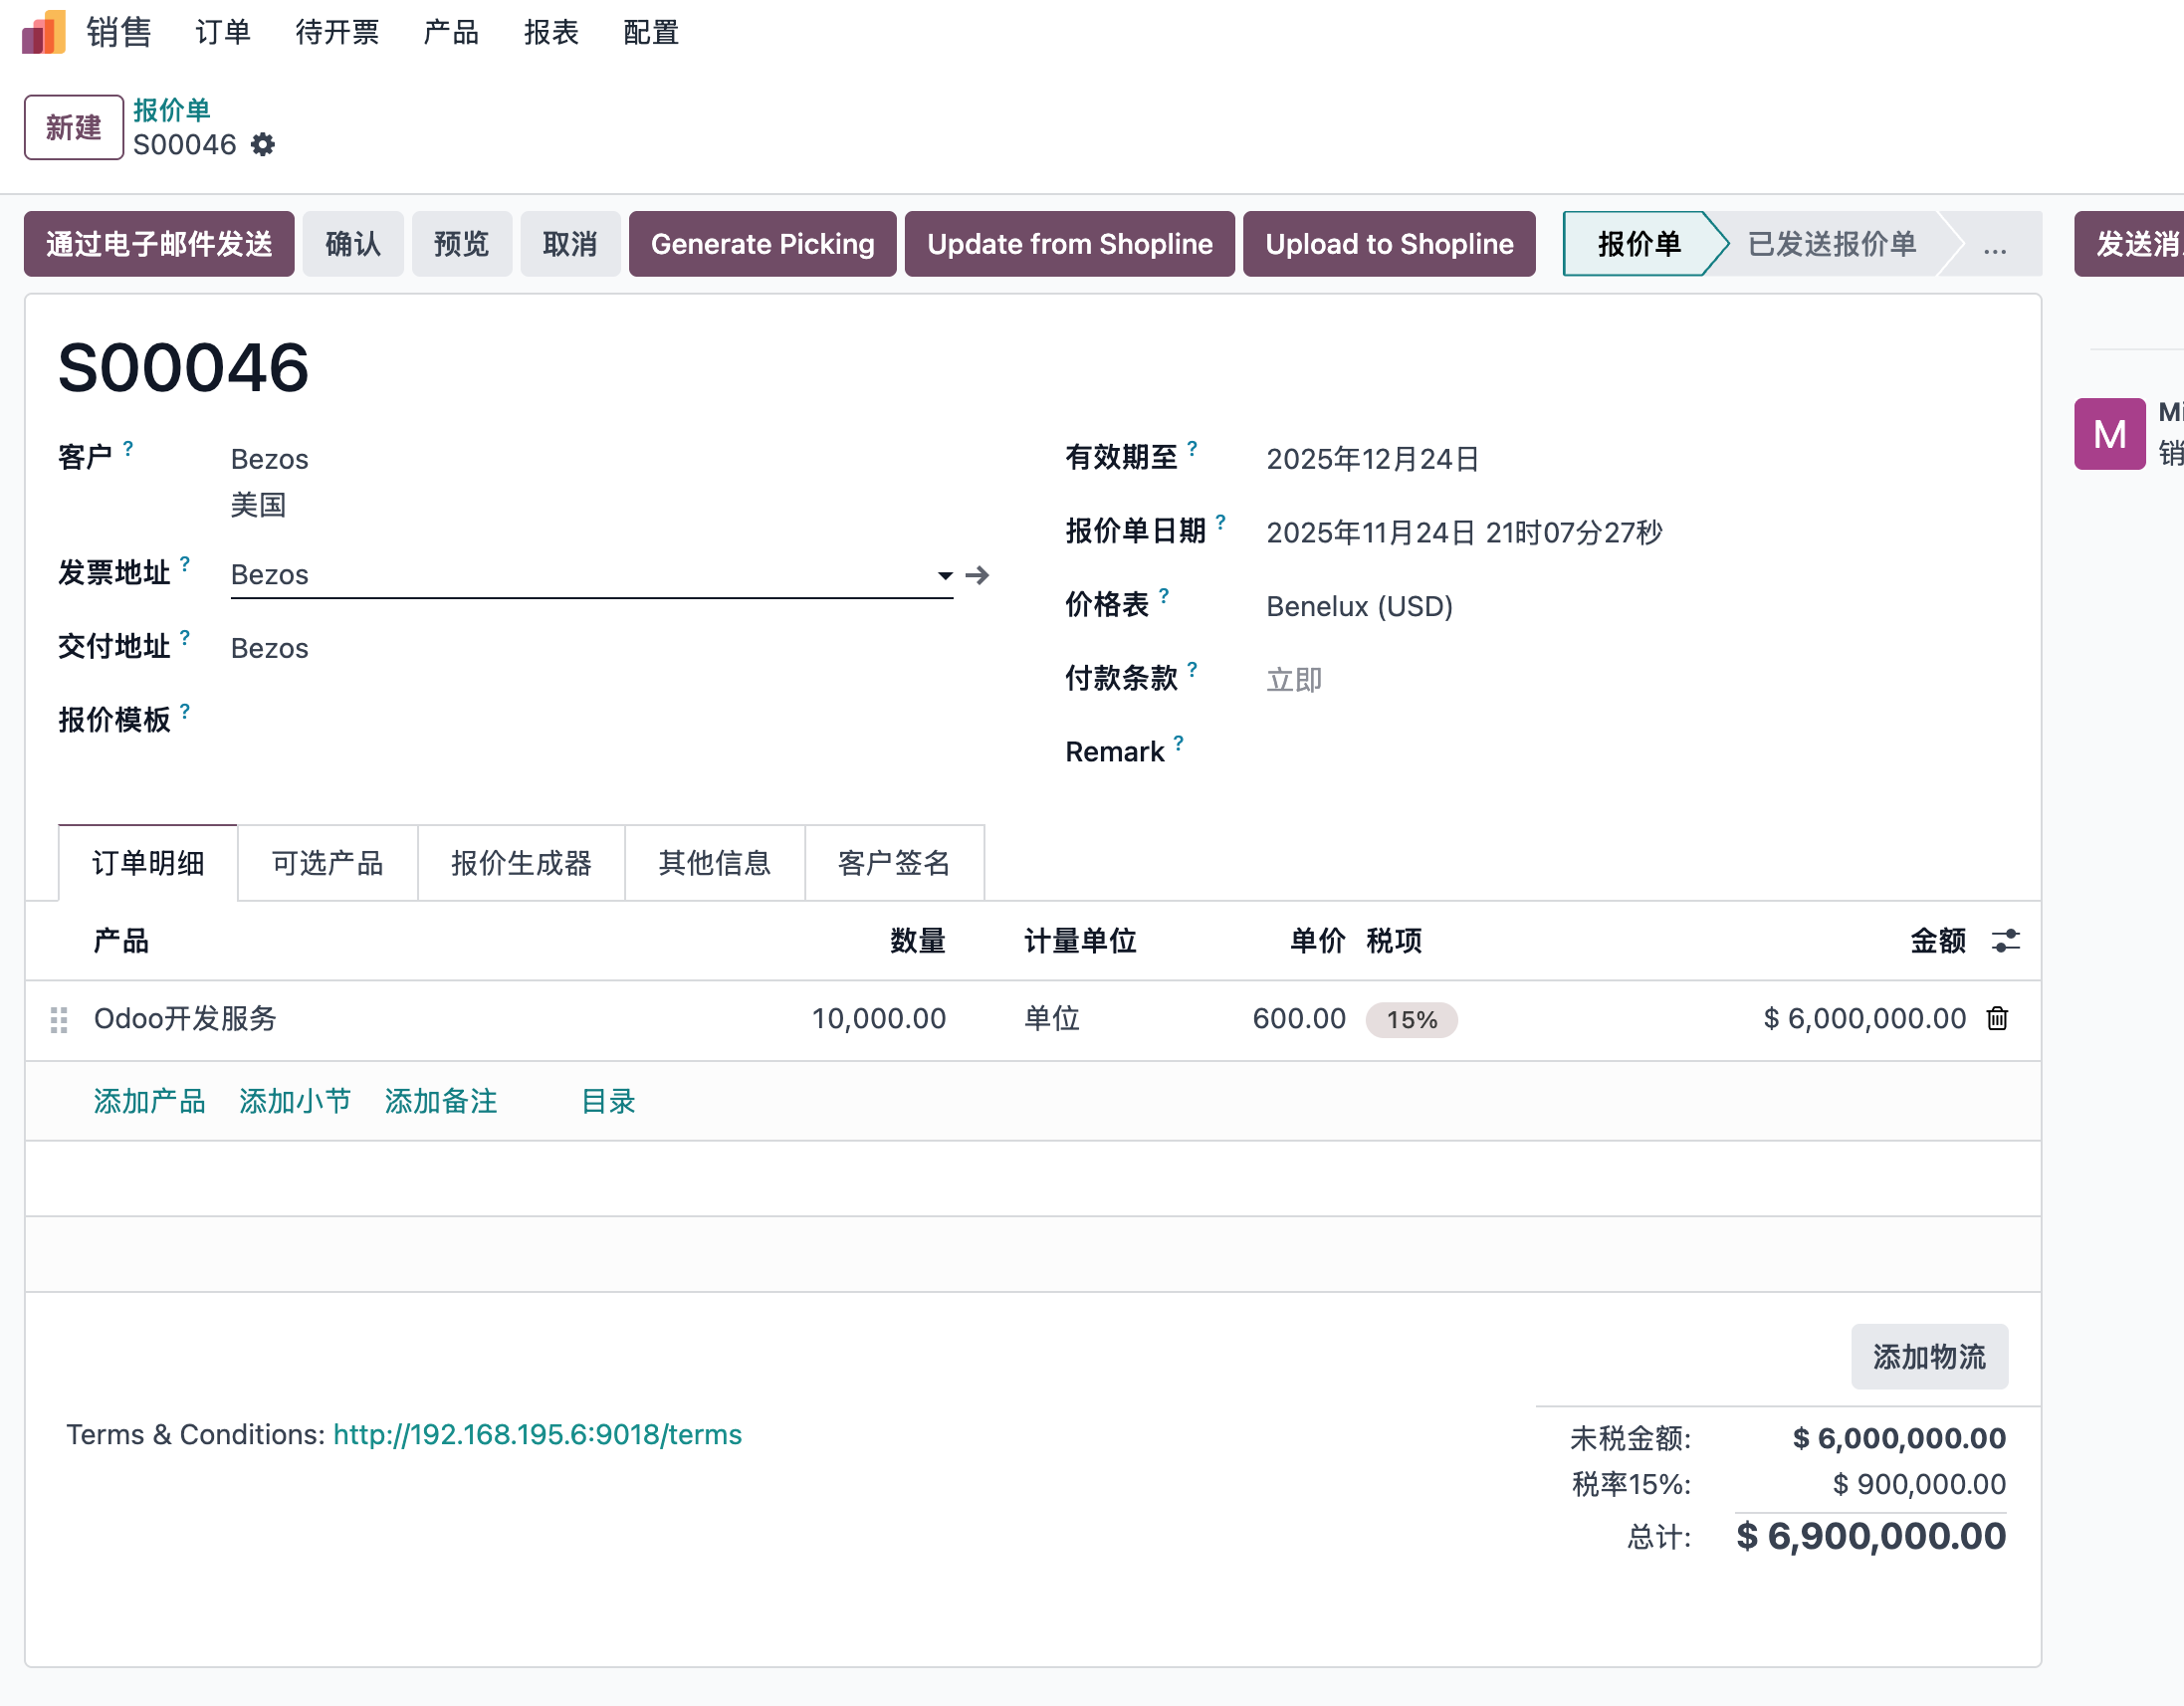Viewport: 2184px width, 1706px height.
Task: Click Update from Shopline button
Action: [1070, 244]
